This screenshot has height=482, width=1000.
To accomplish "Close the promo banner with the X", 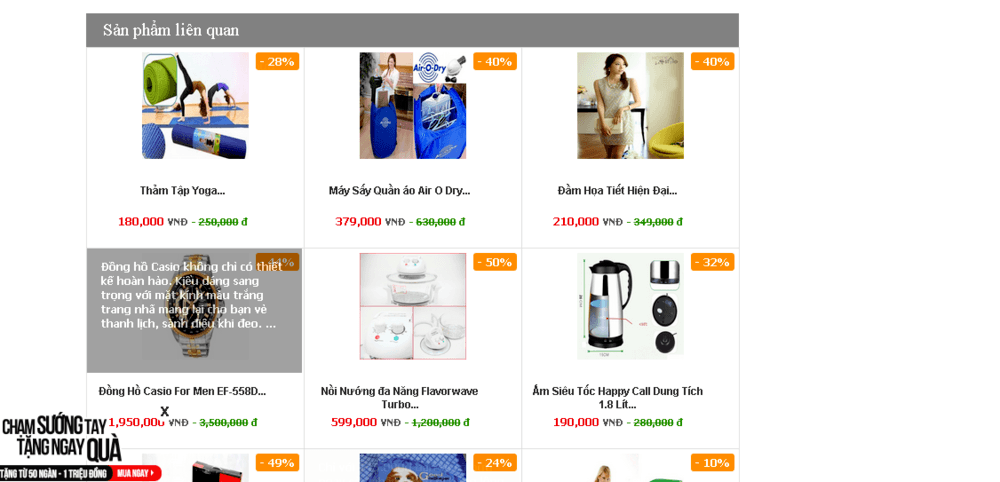I will coord(165,411).
